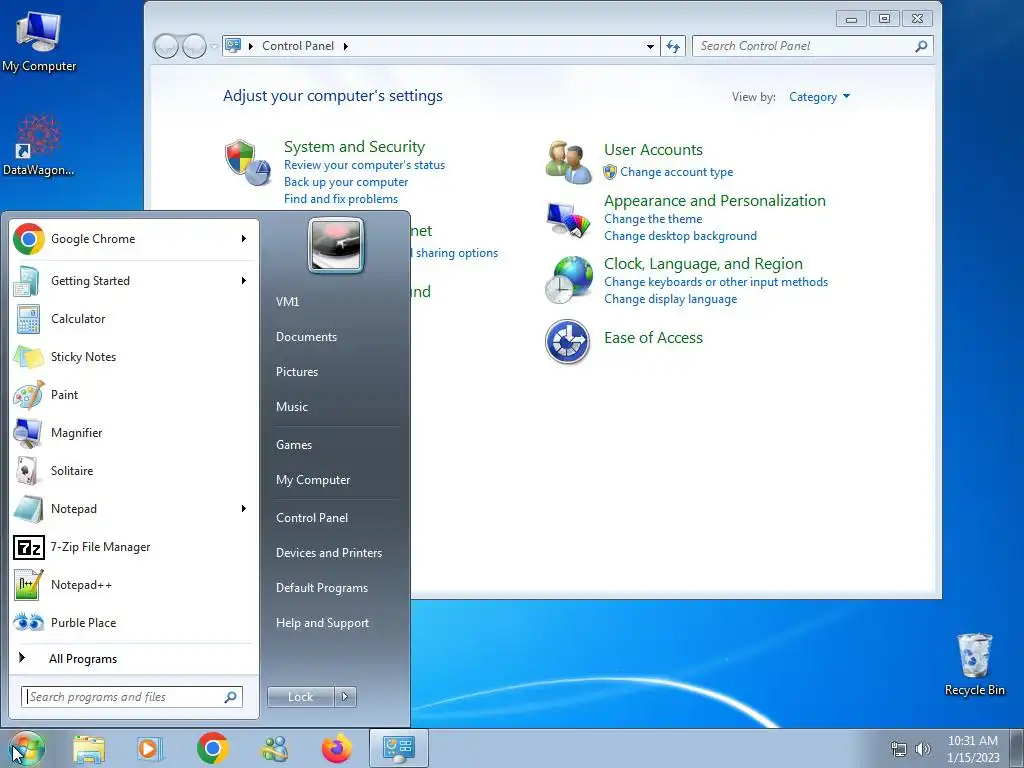
Task: Launch 7-Zip File Manager
Action: [x=133, y=547]
